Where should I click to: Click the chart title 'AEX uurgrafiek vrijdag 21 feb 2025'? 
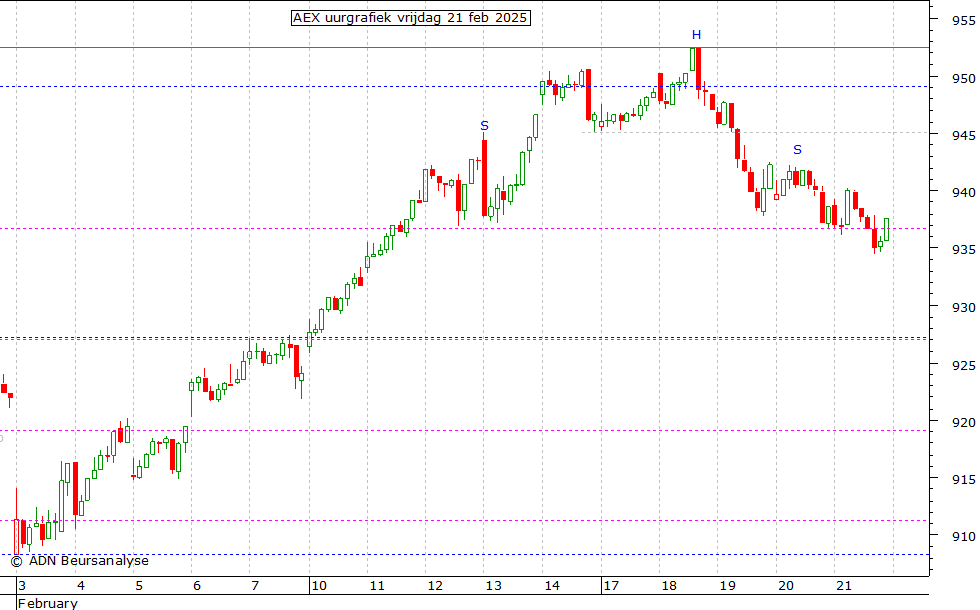coord(411,18)
